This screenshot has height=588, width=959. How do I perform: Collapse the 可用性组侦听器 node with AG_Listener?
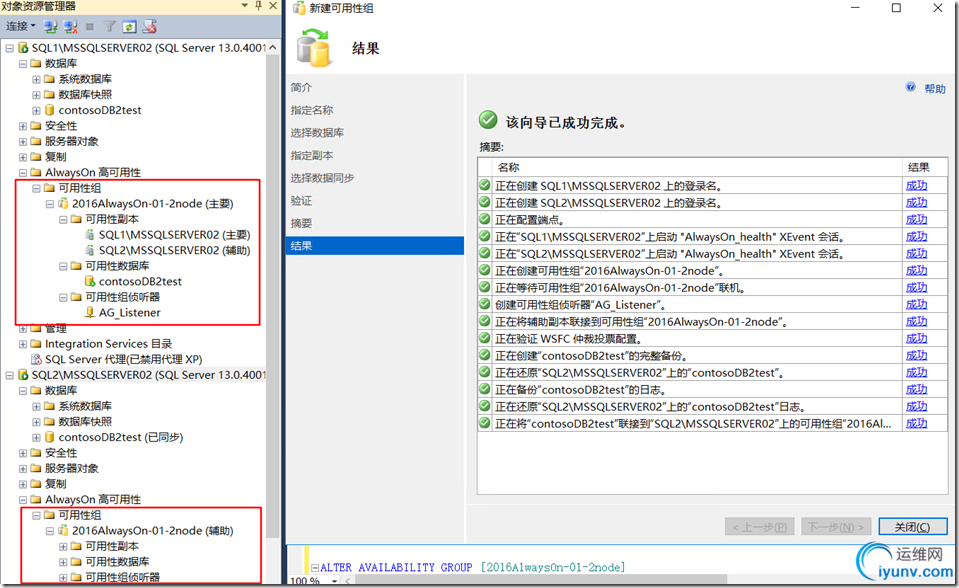[x=63, y=297]
